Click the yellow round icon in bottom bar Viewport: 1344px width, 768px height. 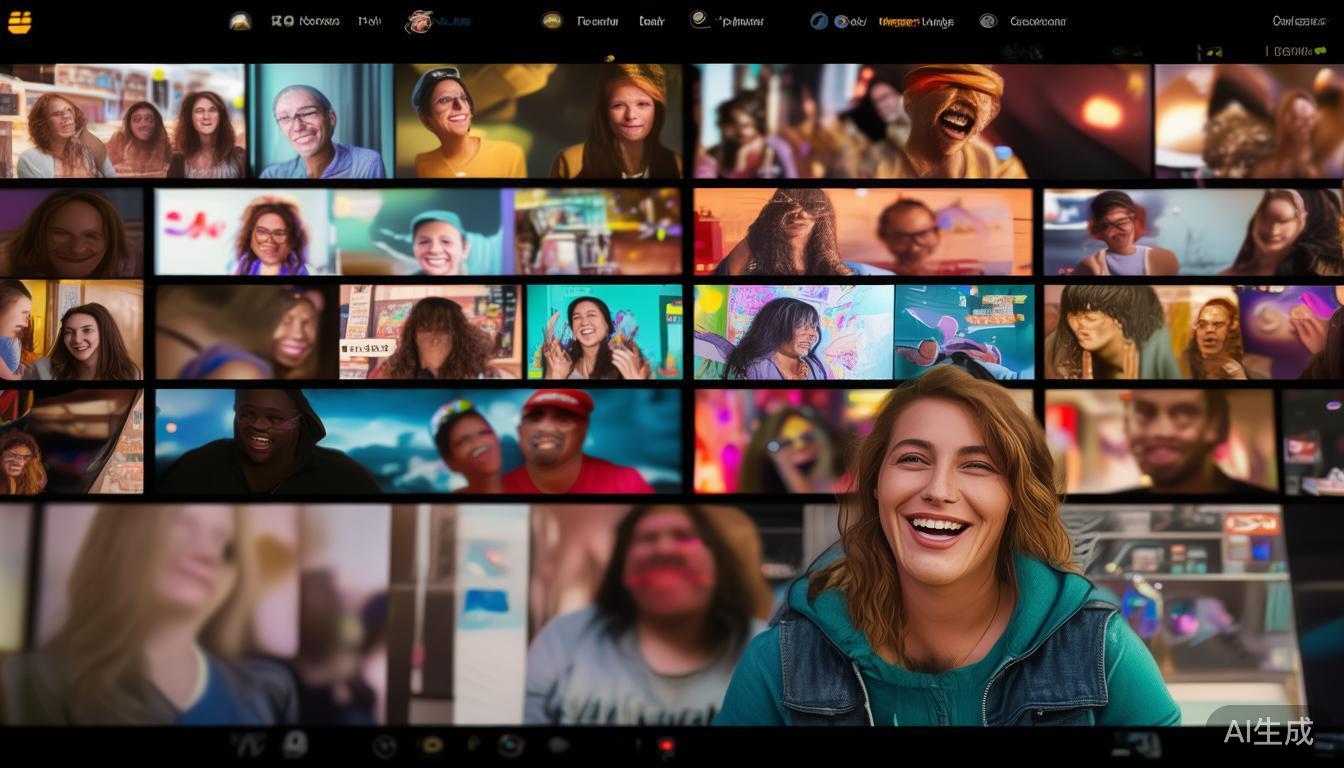[432, 745]
